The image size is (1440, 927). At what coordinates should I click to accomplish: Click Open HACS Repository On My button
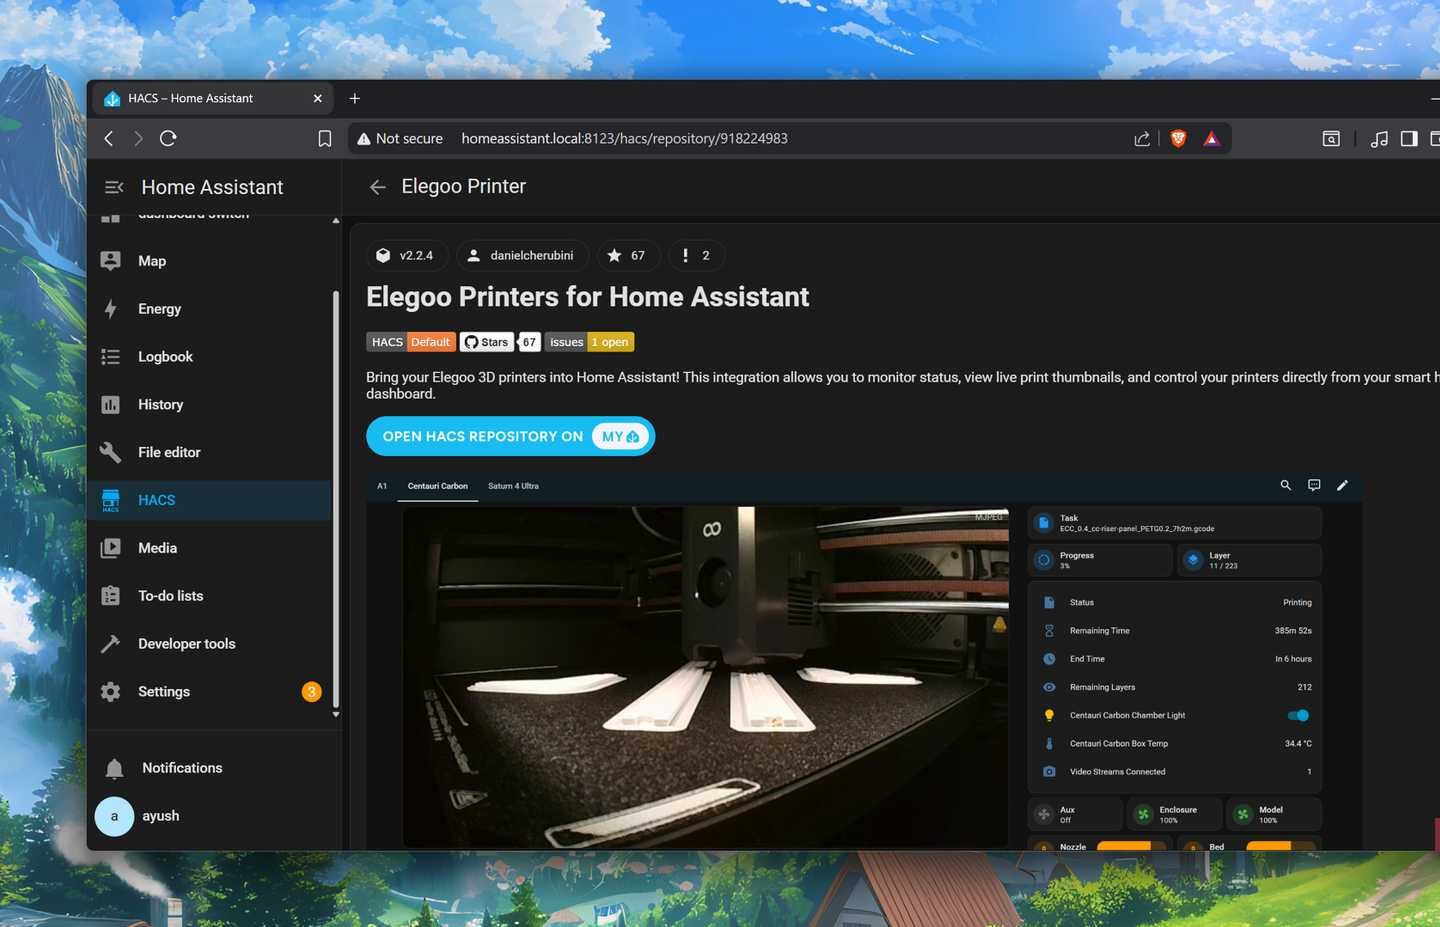point(510,437)
